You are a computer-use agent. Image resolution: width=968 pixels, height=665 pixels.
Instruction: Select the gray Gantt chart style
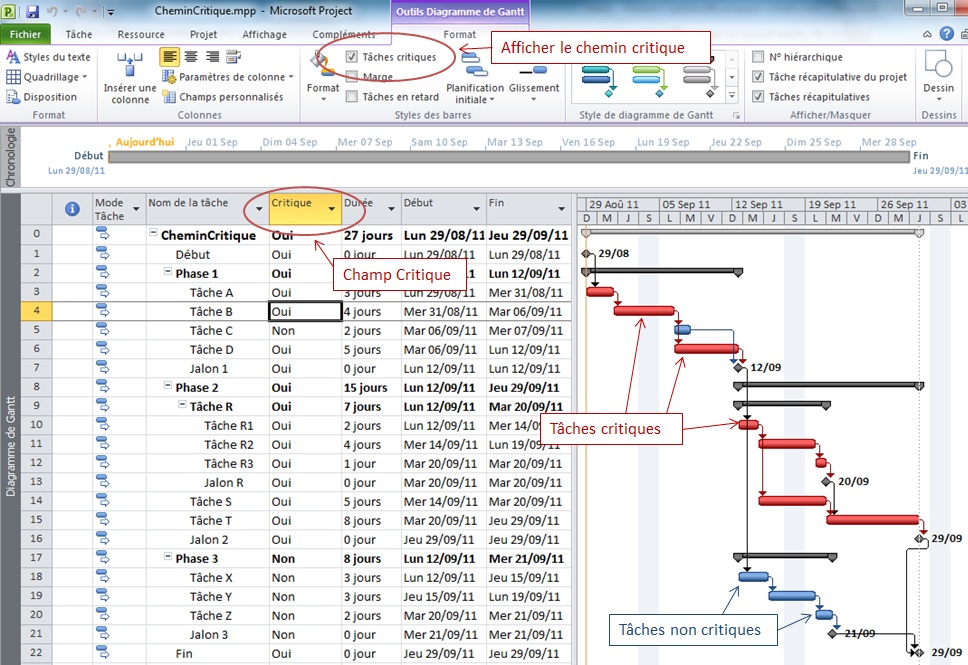coord(699,80)
